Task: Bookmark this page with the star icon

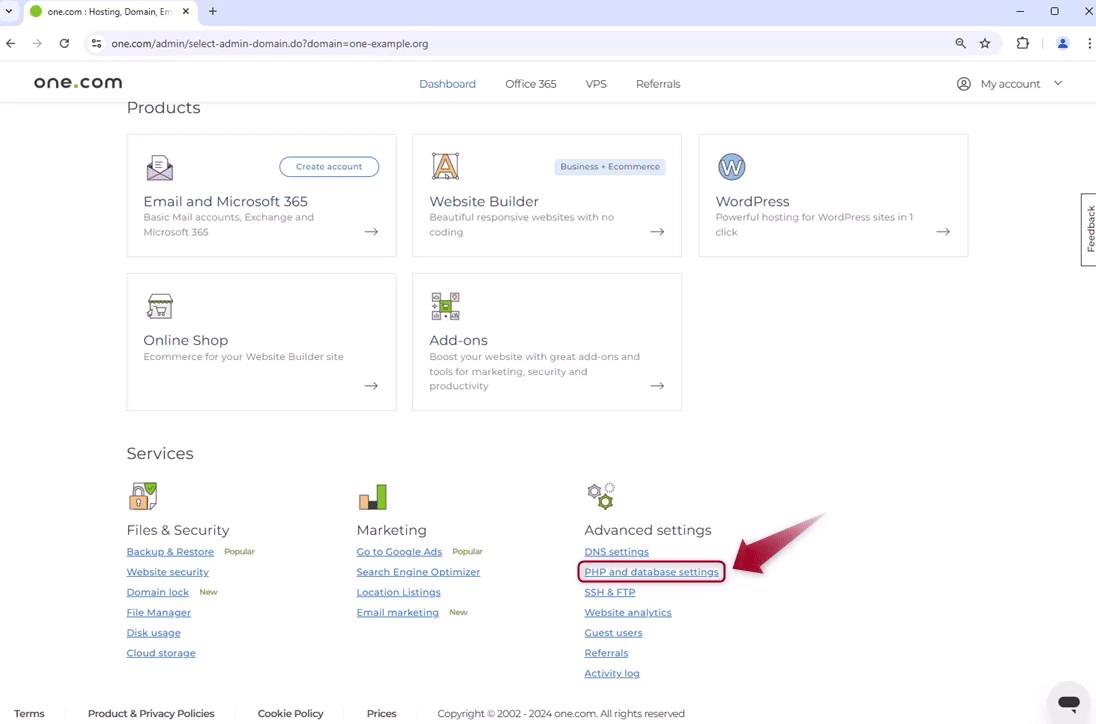Action: coord(985,44)
